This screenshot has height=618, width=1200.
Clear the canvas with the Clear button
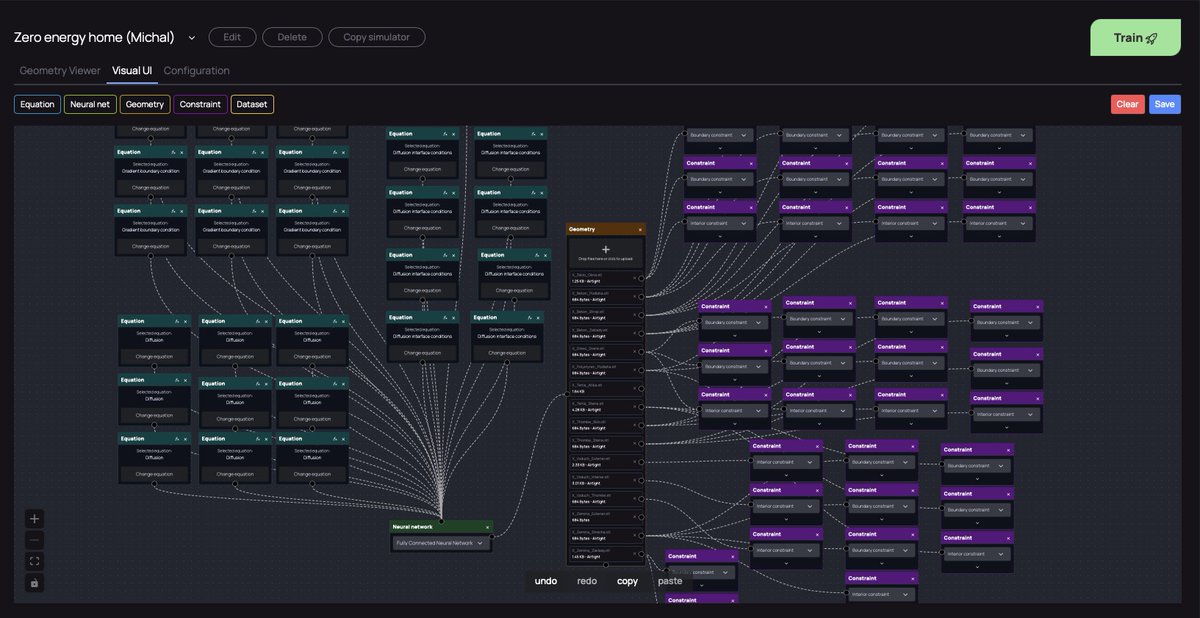pos(1127,104)
